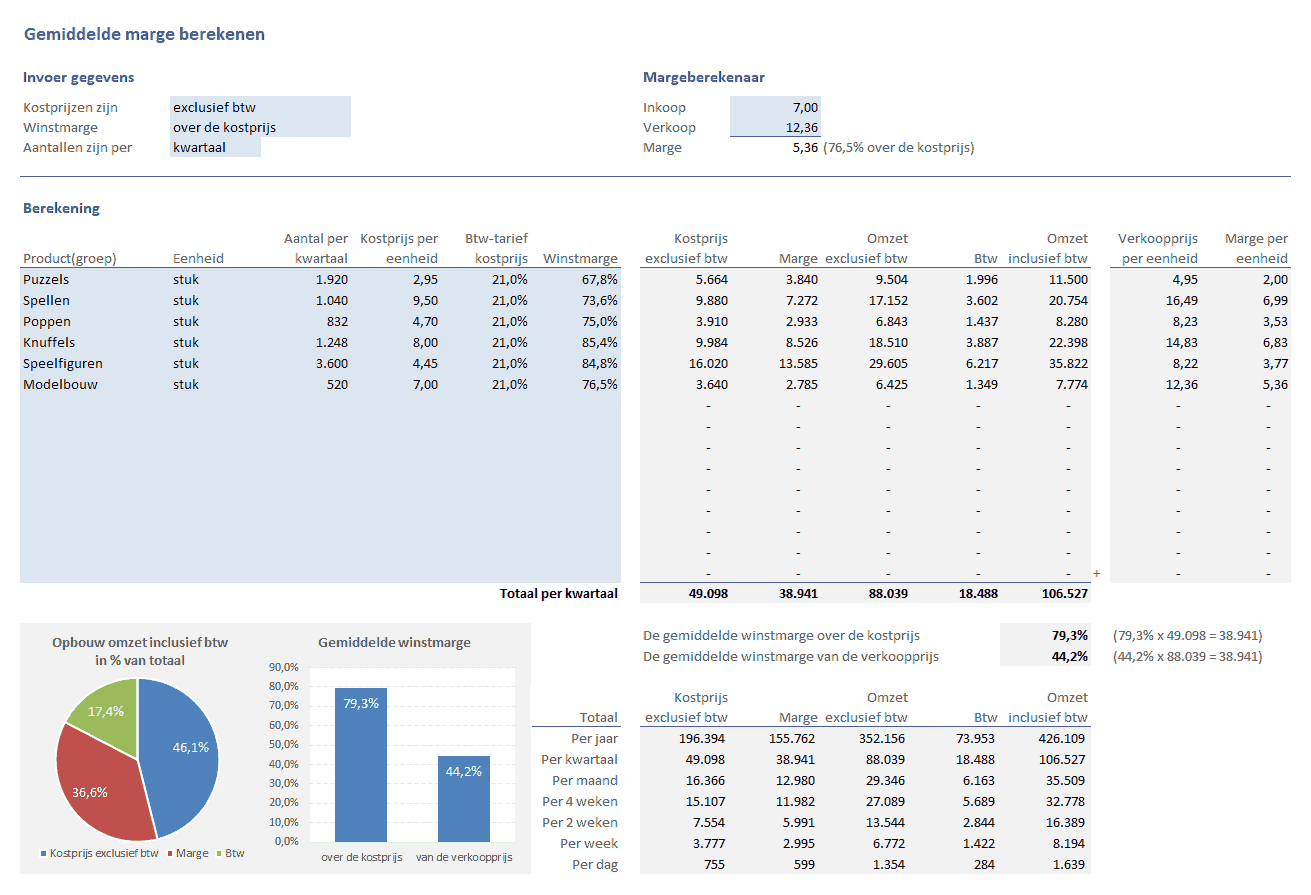Click the blue 46,1% pie slice
Image resolution: width=1311 pixels, height=895 pixels.
point(182,750)
